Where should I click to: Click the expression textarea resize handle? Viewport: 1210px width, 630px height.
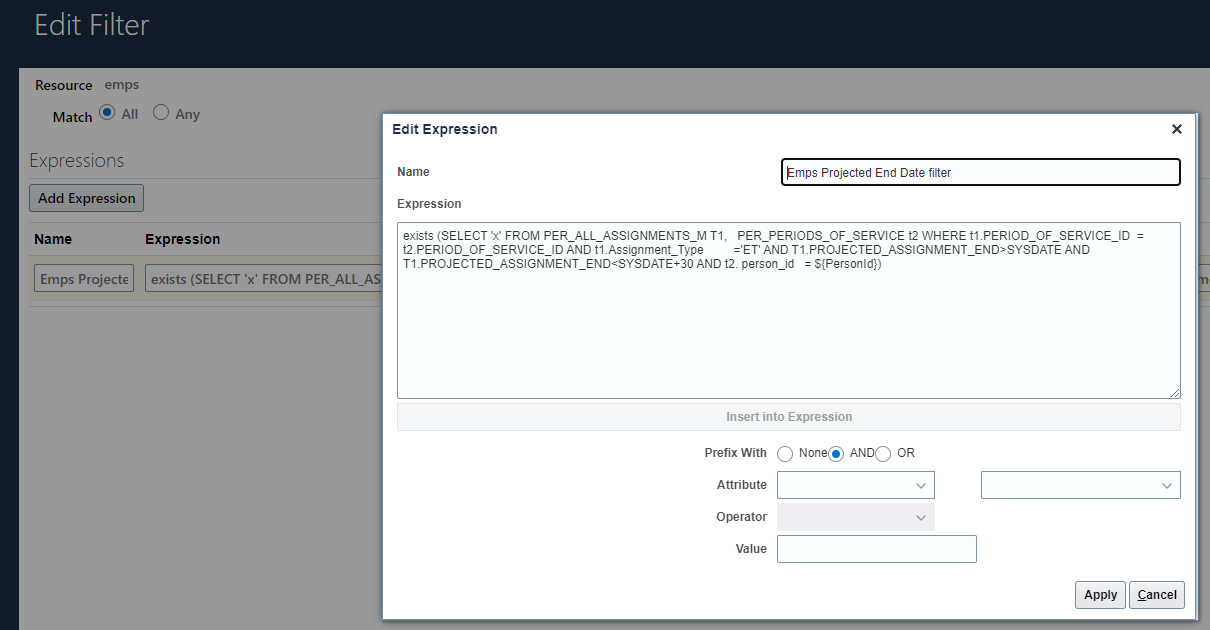[1175, 392]
